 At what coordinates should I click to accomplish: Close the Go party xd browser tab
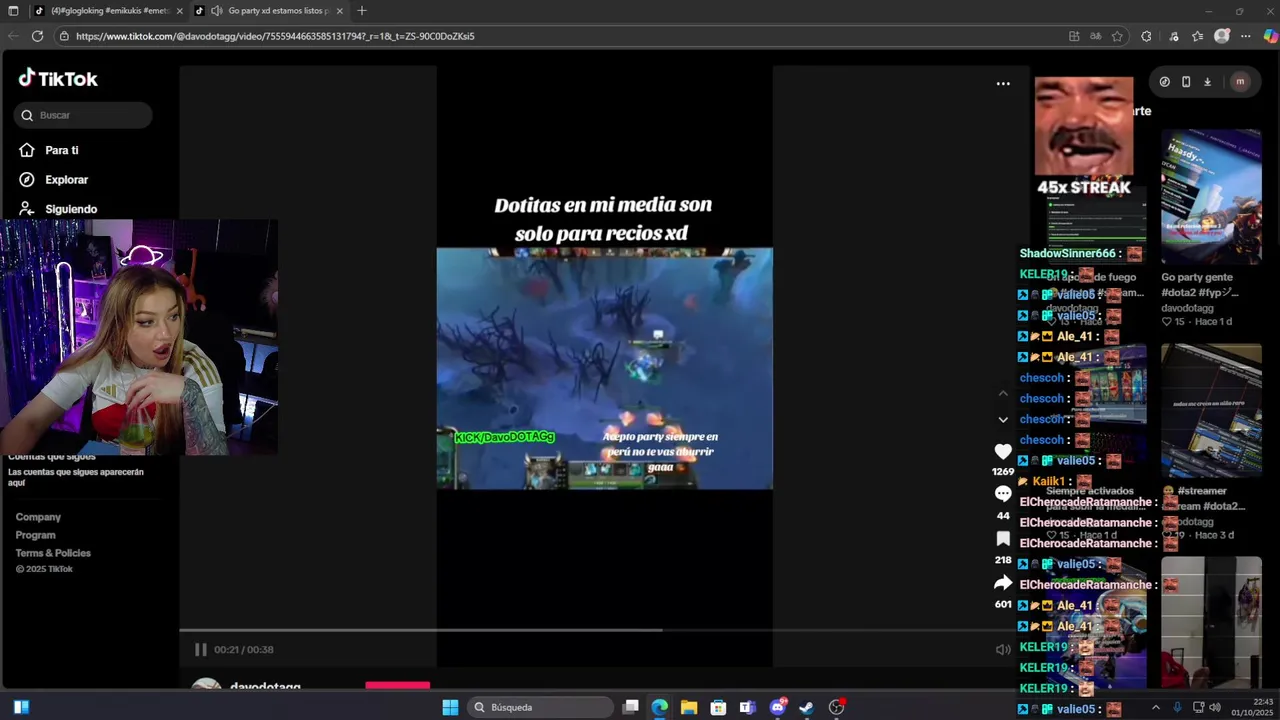pyautogui.click(x=340, y=11)
